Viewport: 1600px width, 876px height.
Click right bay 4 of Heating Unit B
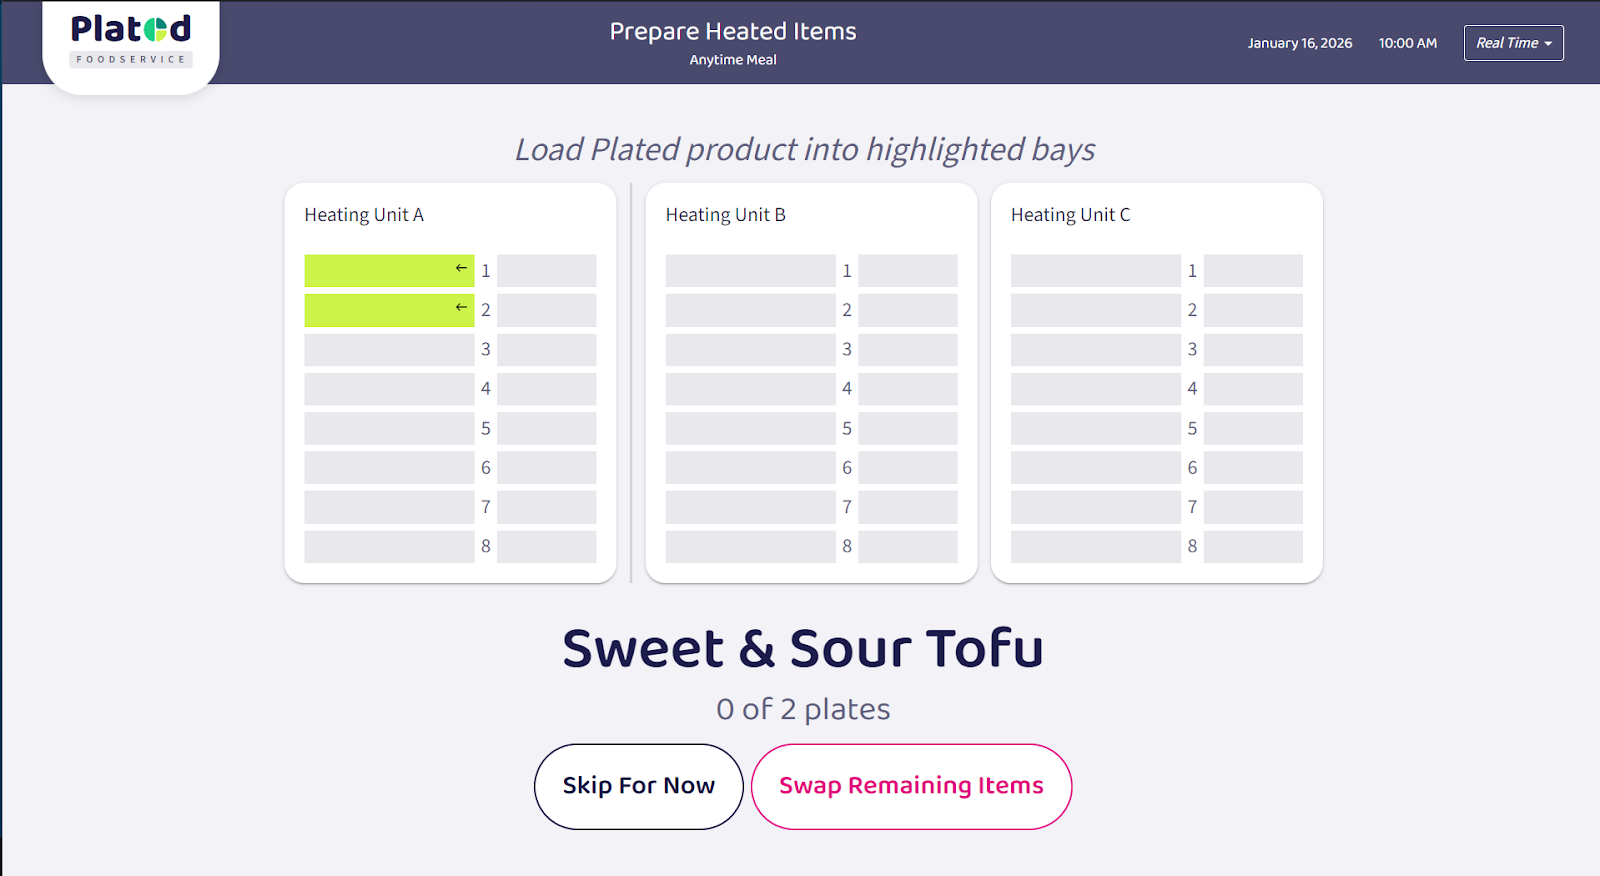907,389
